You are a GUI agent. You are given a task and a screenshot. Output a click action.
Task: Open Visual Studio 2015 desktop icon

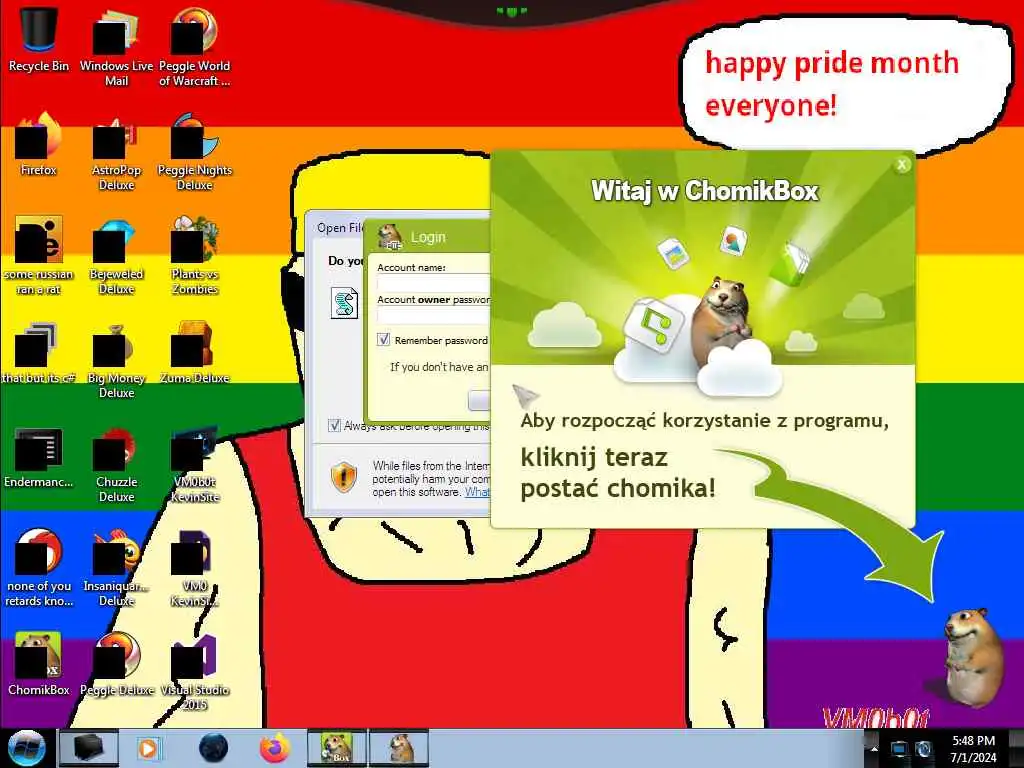pyautogui.click(x=195, y=671)
